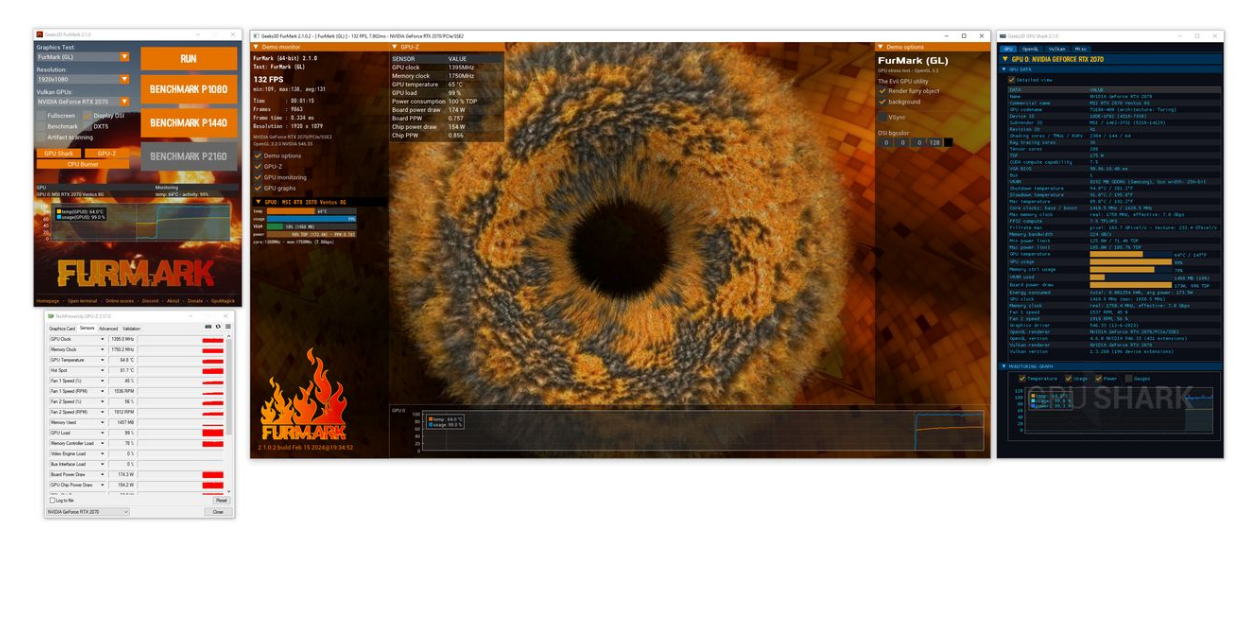Take a screenshot with GPU-Z camera icon
Image resolution: width=1242 pixels, height=639 pixels.
(x=208, y=326)
